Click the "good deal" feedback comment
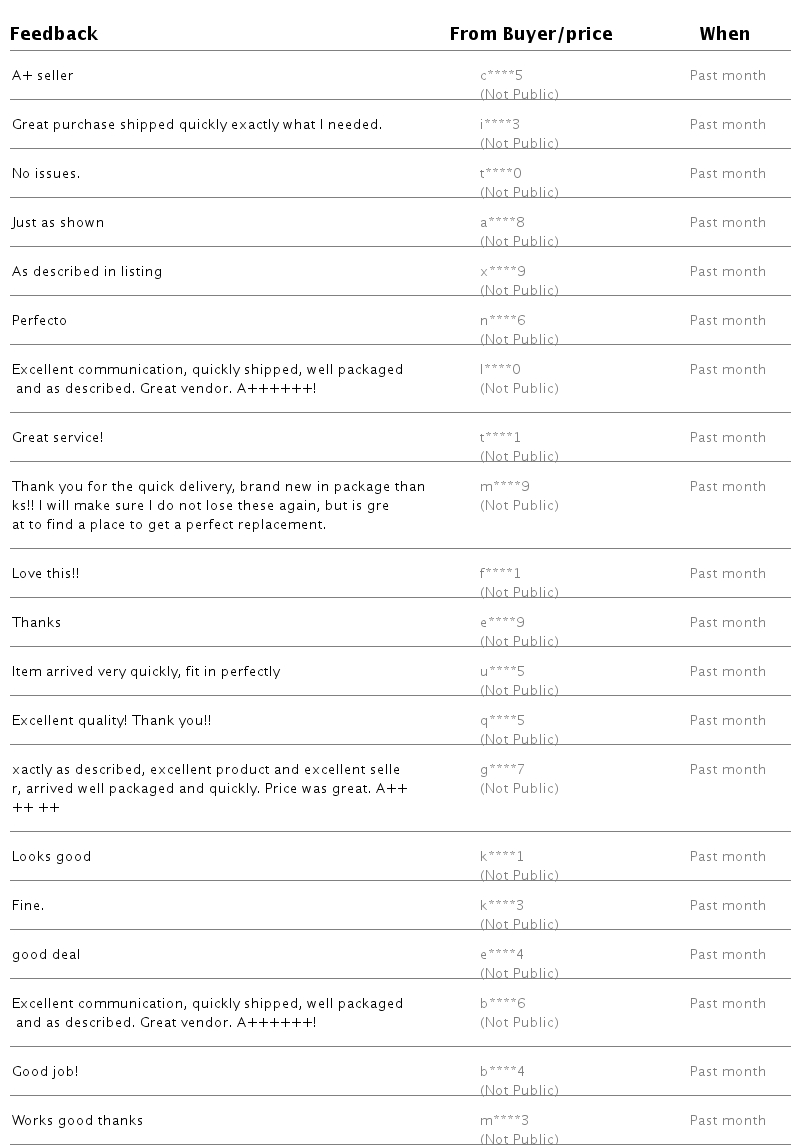800x1145 pixels. coord(47,954)
